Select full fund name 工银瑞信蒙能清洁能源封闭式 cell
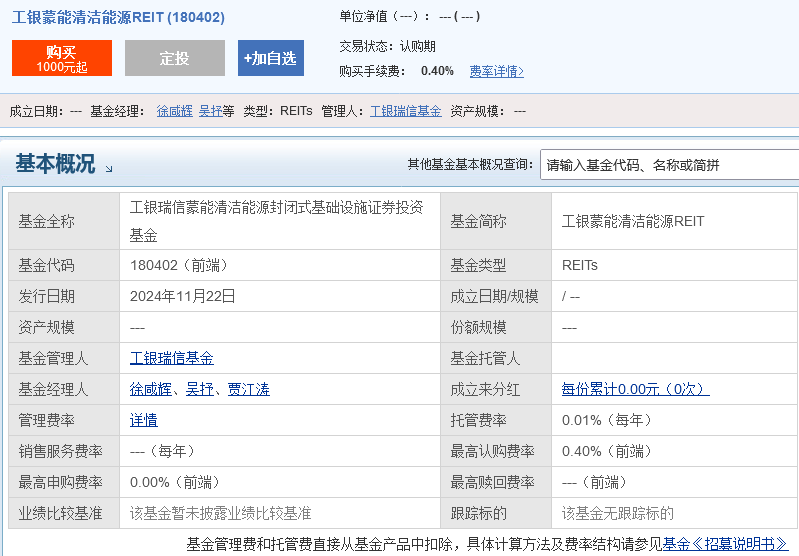The image size is (799, 556). point(280,221)
